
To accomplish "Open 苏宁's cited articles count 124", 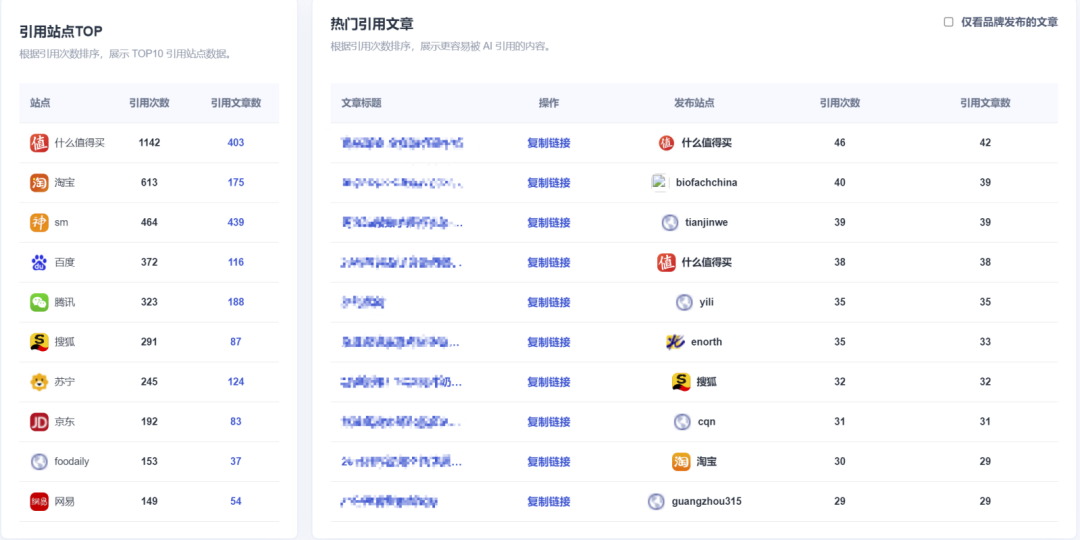I will [x=236, y=382].
